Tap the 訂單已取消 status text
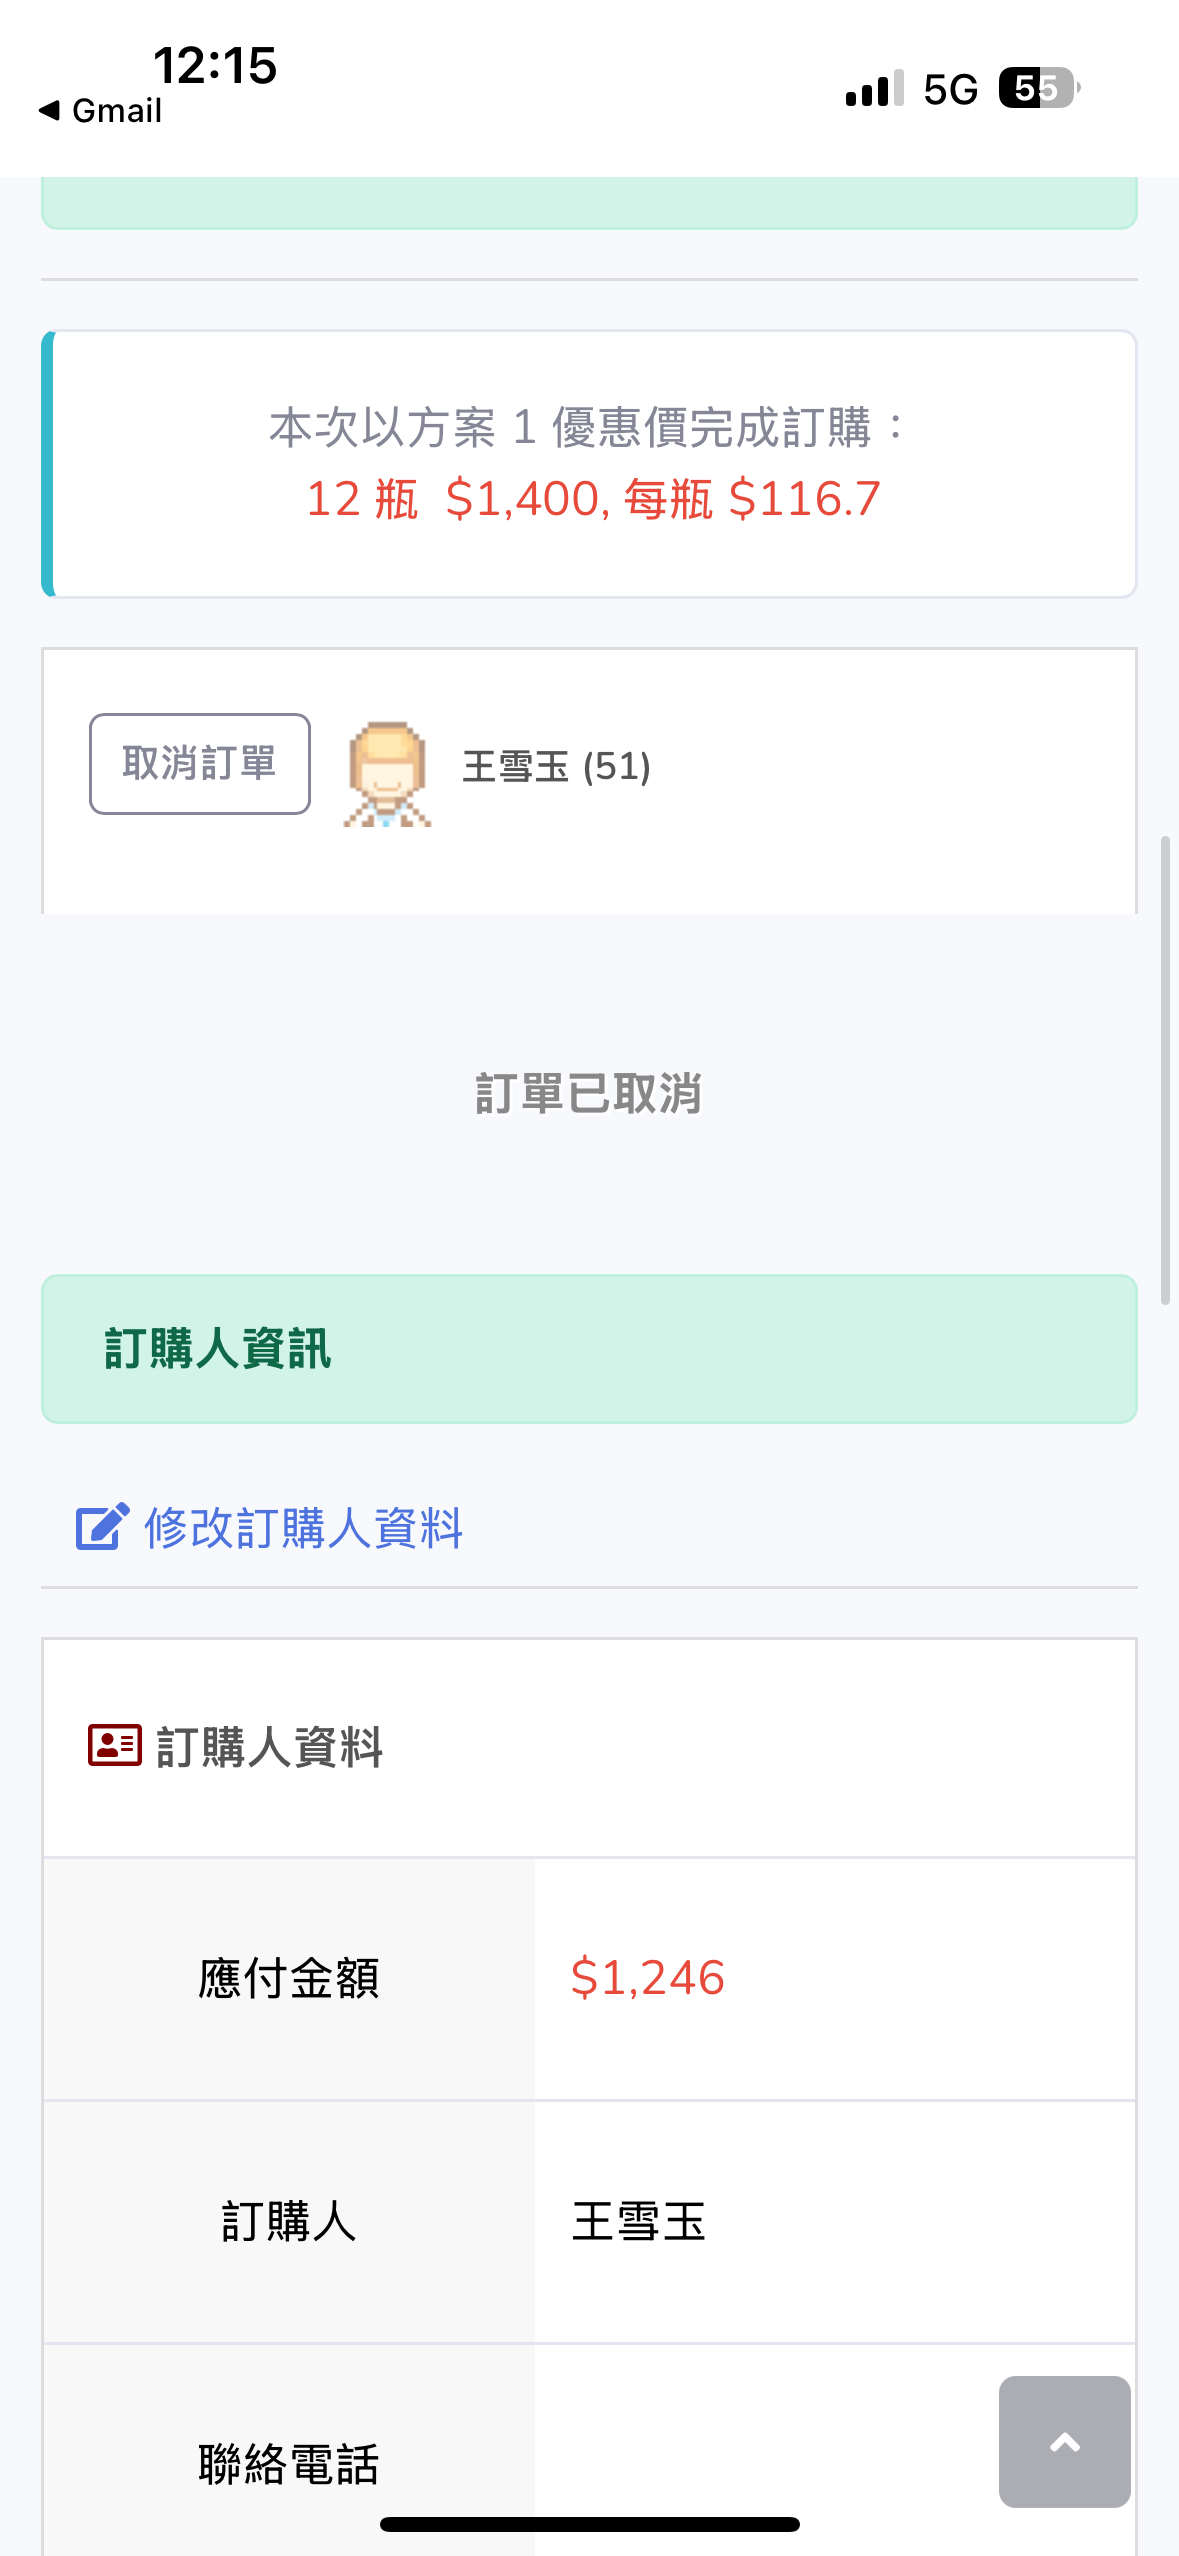Viewport: 1179px width, 2556px height. click(x=589, y=1093)
